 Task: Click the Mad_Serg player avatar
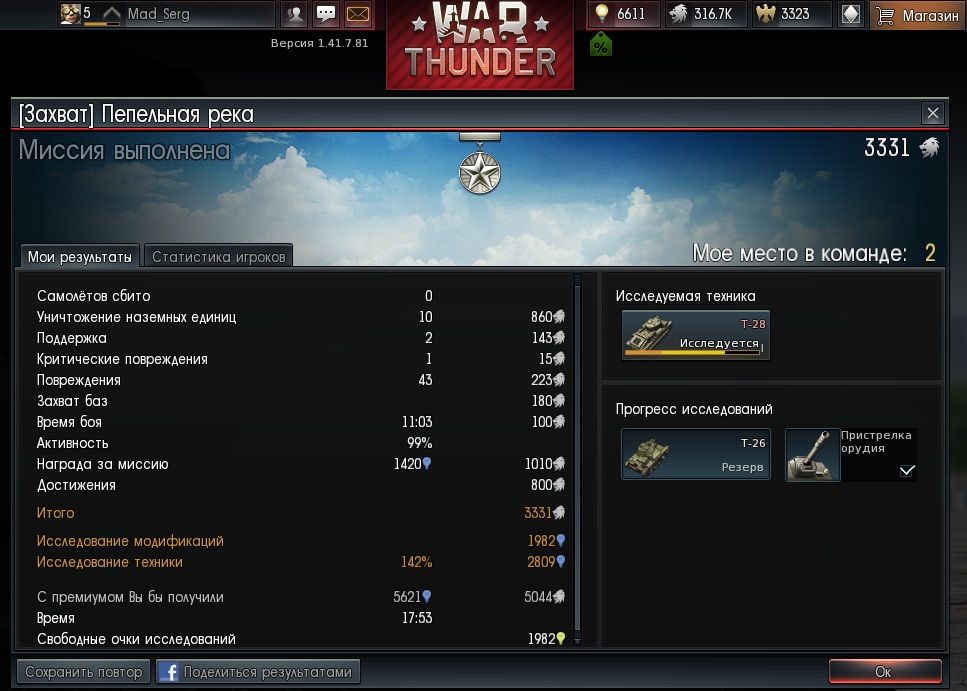pyautogui.click(x=70, y=14)
